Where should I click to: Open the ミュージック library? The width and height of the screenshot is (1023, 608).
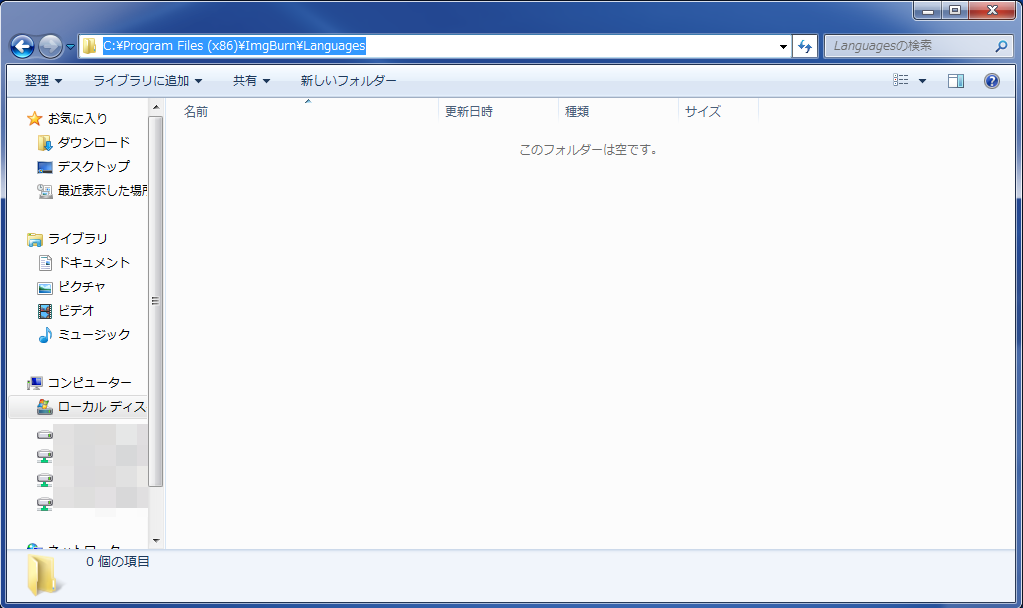[94, 335]
